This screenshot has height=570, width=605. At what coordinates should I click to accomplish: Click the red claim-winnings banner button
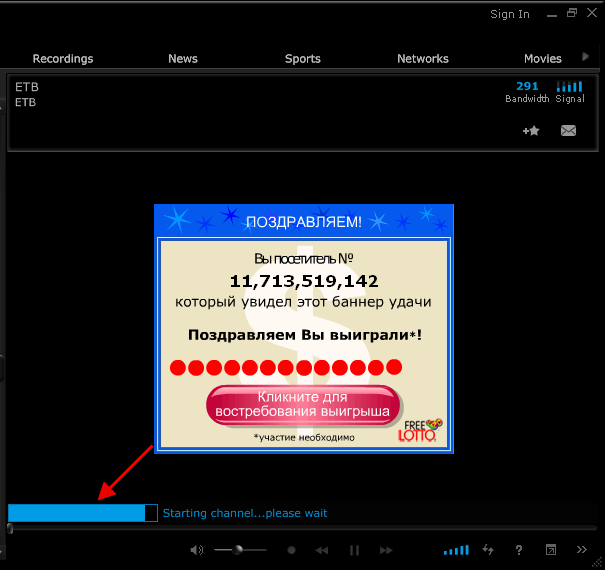(x=302, y=404)
